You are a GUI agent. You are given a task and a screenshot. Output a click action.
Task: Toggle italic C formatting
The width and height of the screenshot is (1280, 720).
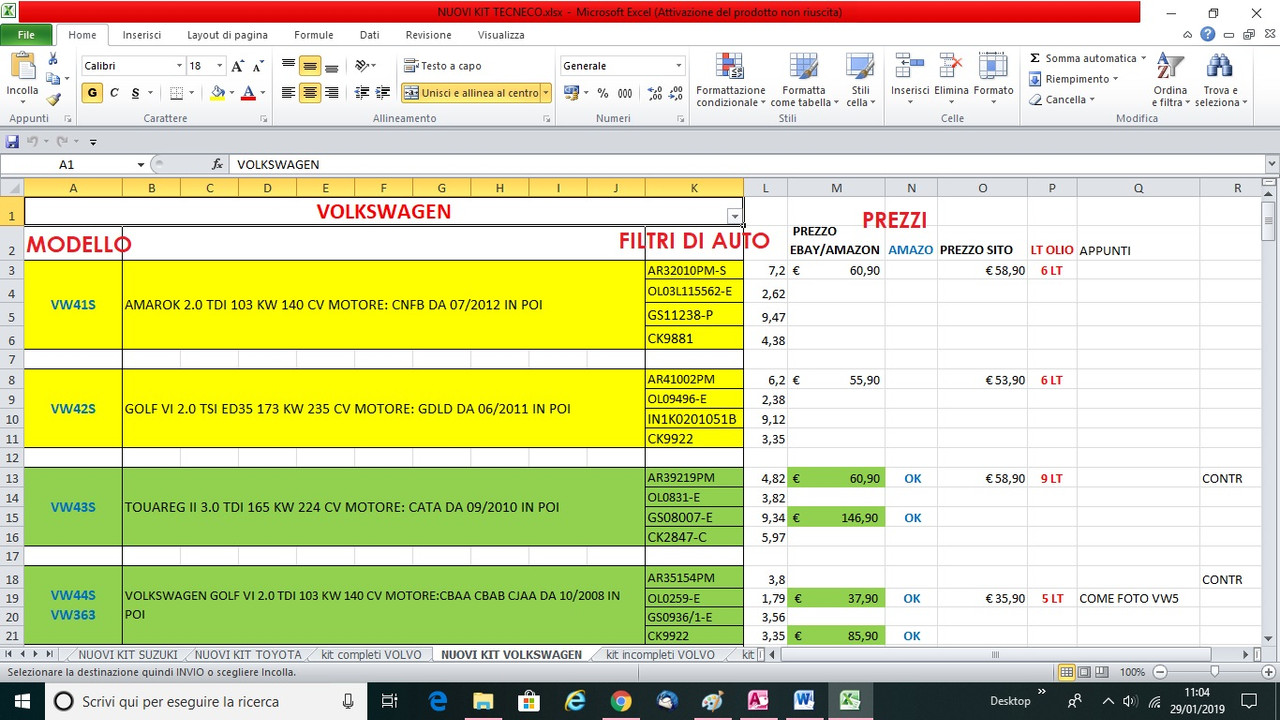click(114, 93)
